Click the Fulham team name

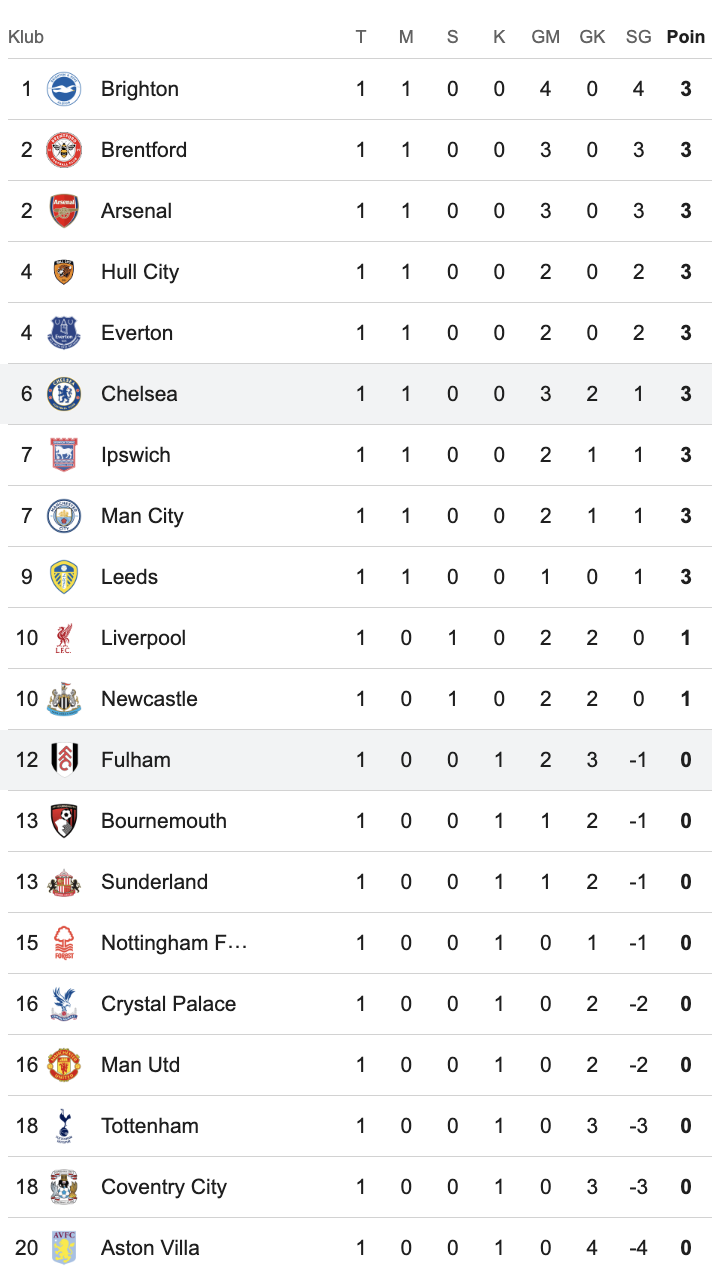[136, 760]
